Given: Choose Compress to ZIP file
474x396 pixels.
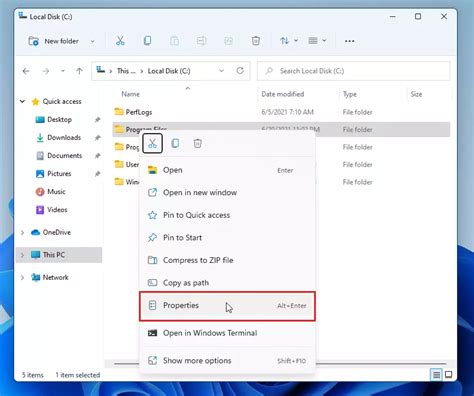Looking at the screenshot, I should click(227, 260).
